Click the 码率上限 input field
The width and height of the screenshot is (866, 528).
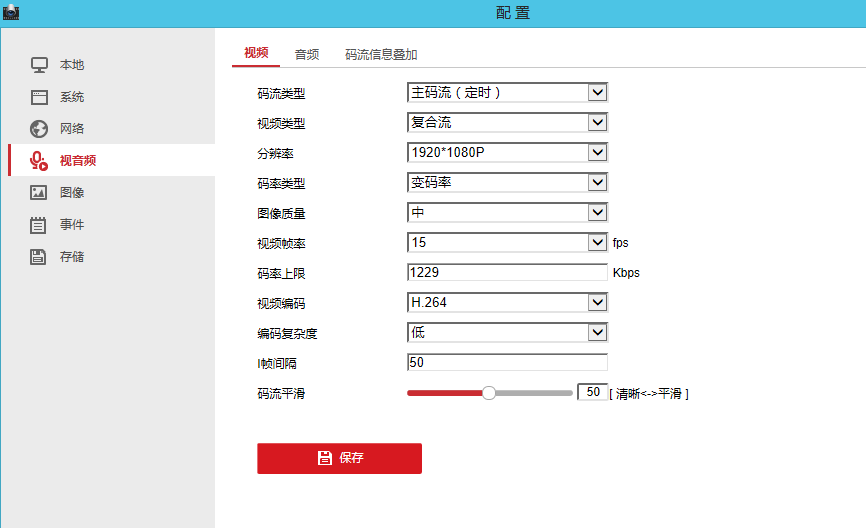[508, 272]
